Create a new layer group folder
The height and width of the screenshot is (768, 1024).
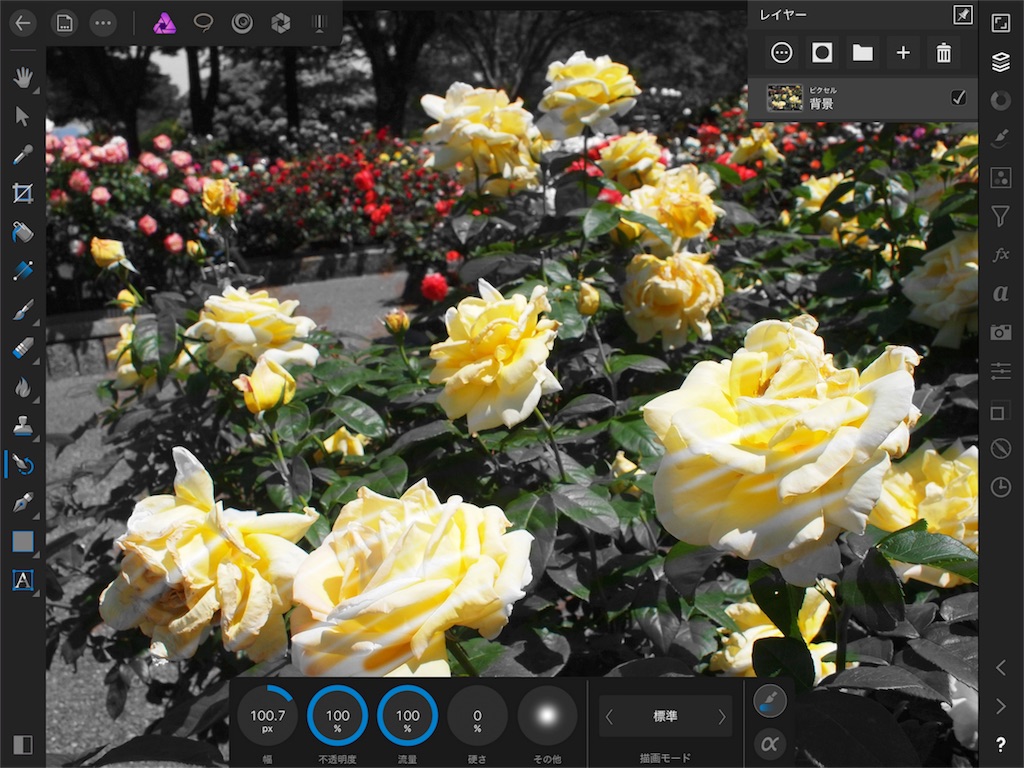coord(862,53)
